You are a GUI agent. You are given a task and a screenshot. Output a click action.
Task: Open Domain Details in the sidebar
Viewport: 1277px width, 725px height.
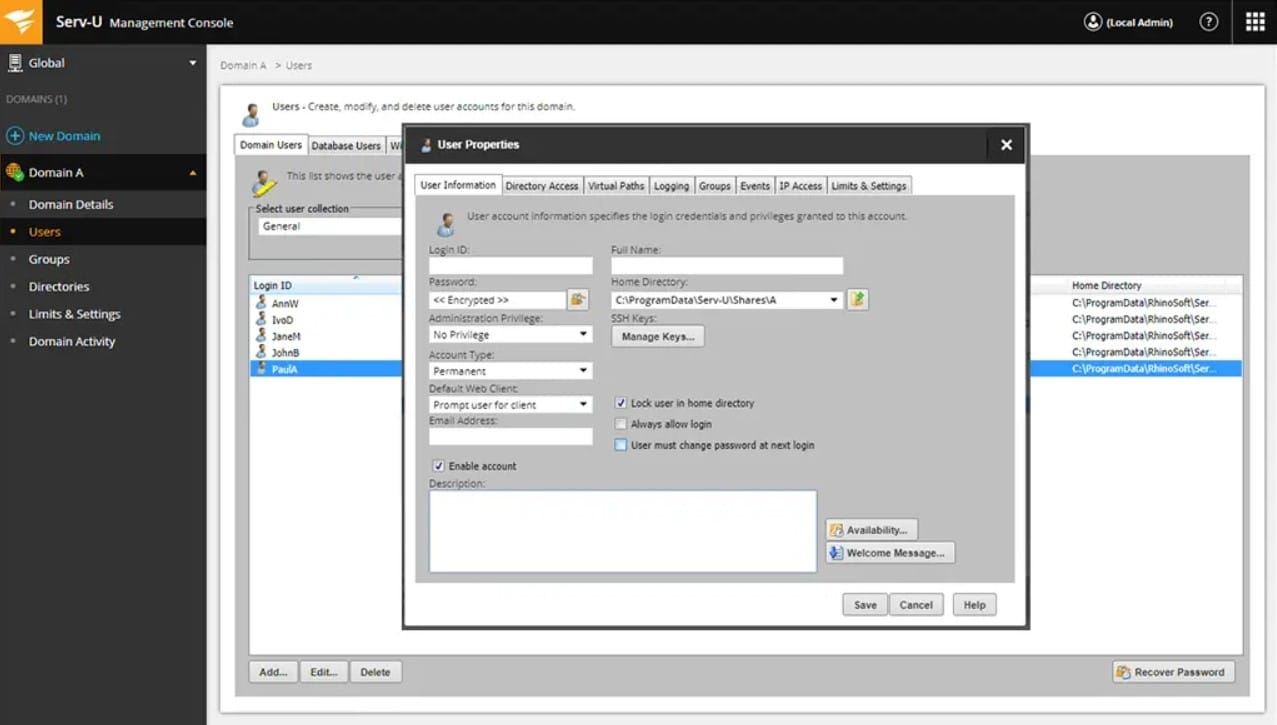coord(71,204)
